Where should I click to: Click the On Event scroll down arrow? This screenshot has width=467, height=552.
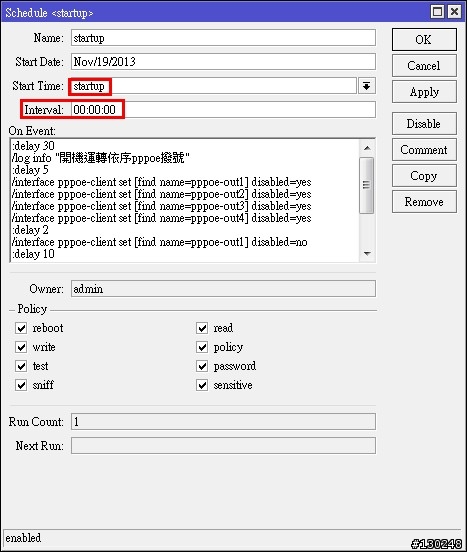[367, 254]
